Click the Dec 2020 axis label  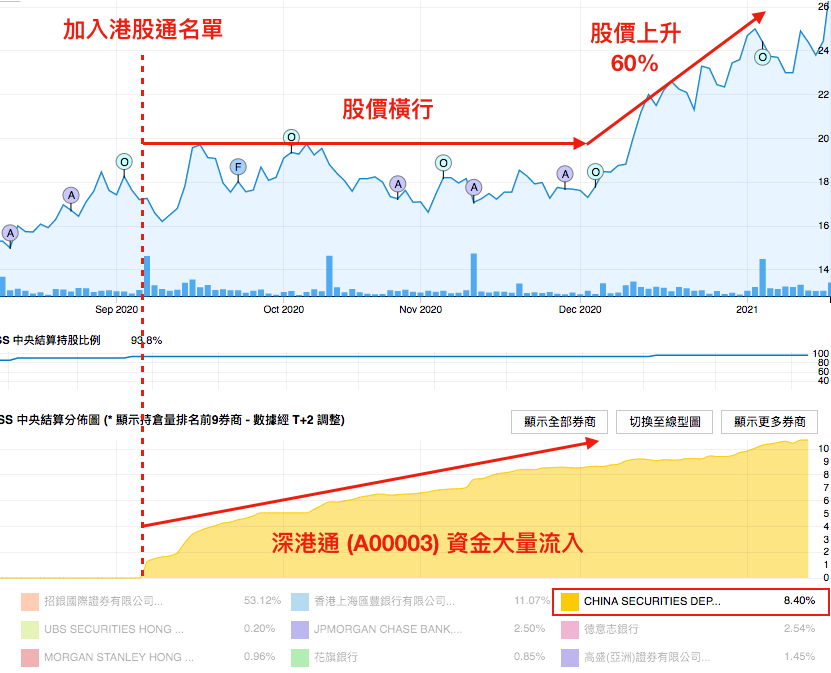tap(580, 309)
